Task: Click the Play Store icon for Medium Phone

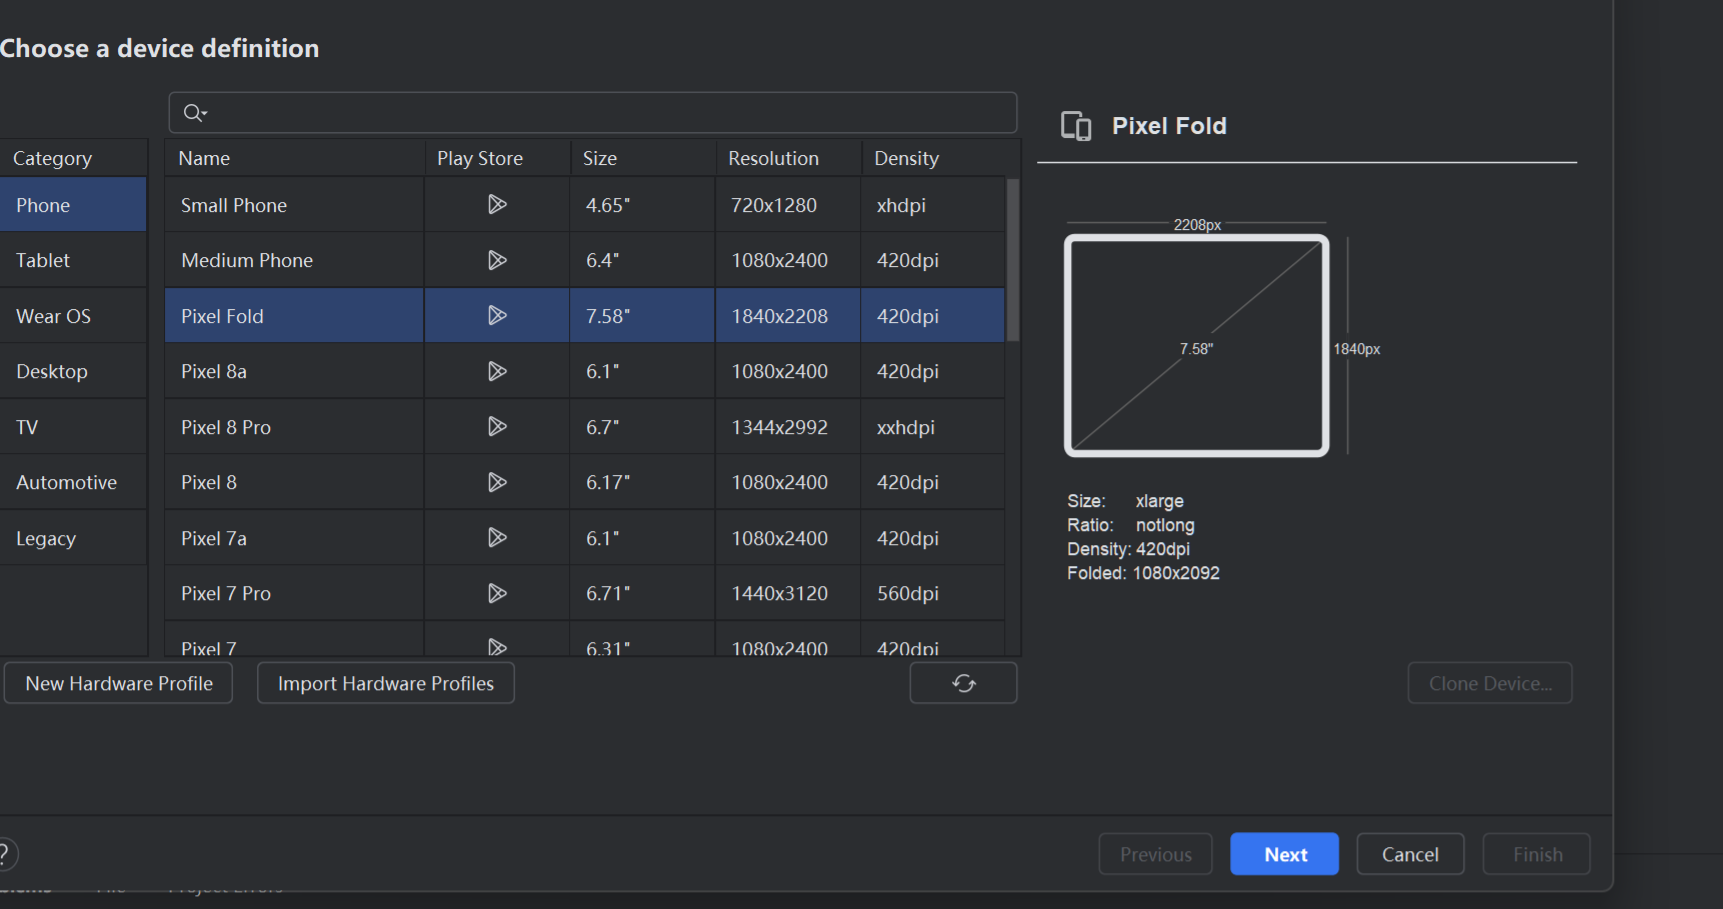Action: [x=497, y=260]
